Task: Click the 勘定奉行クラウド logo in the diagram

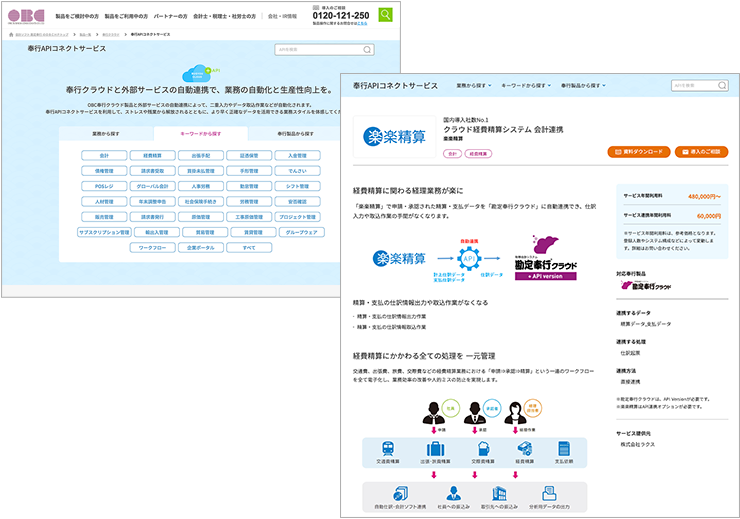Action: pyautogui.click(x=546, y=258)
